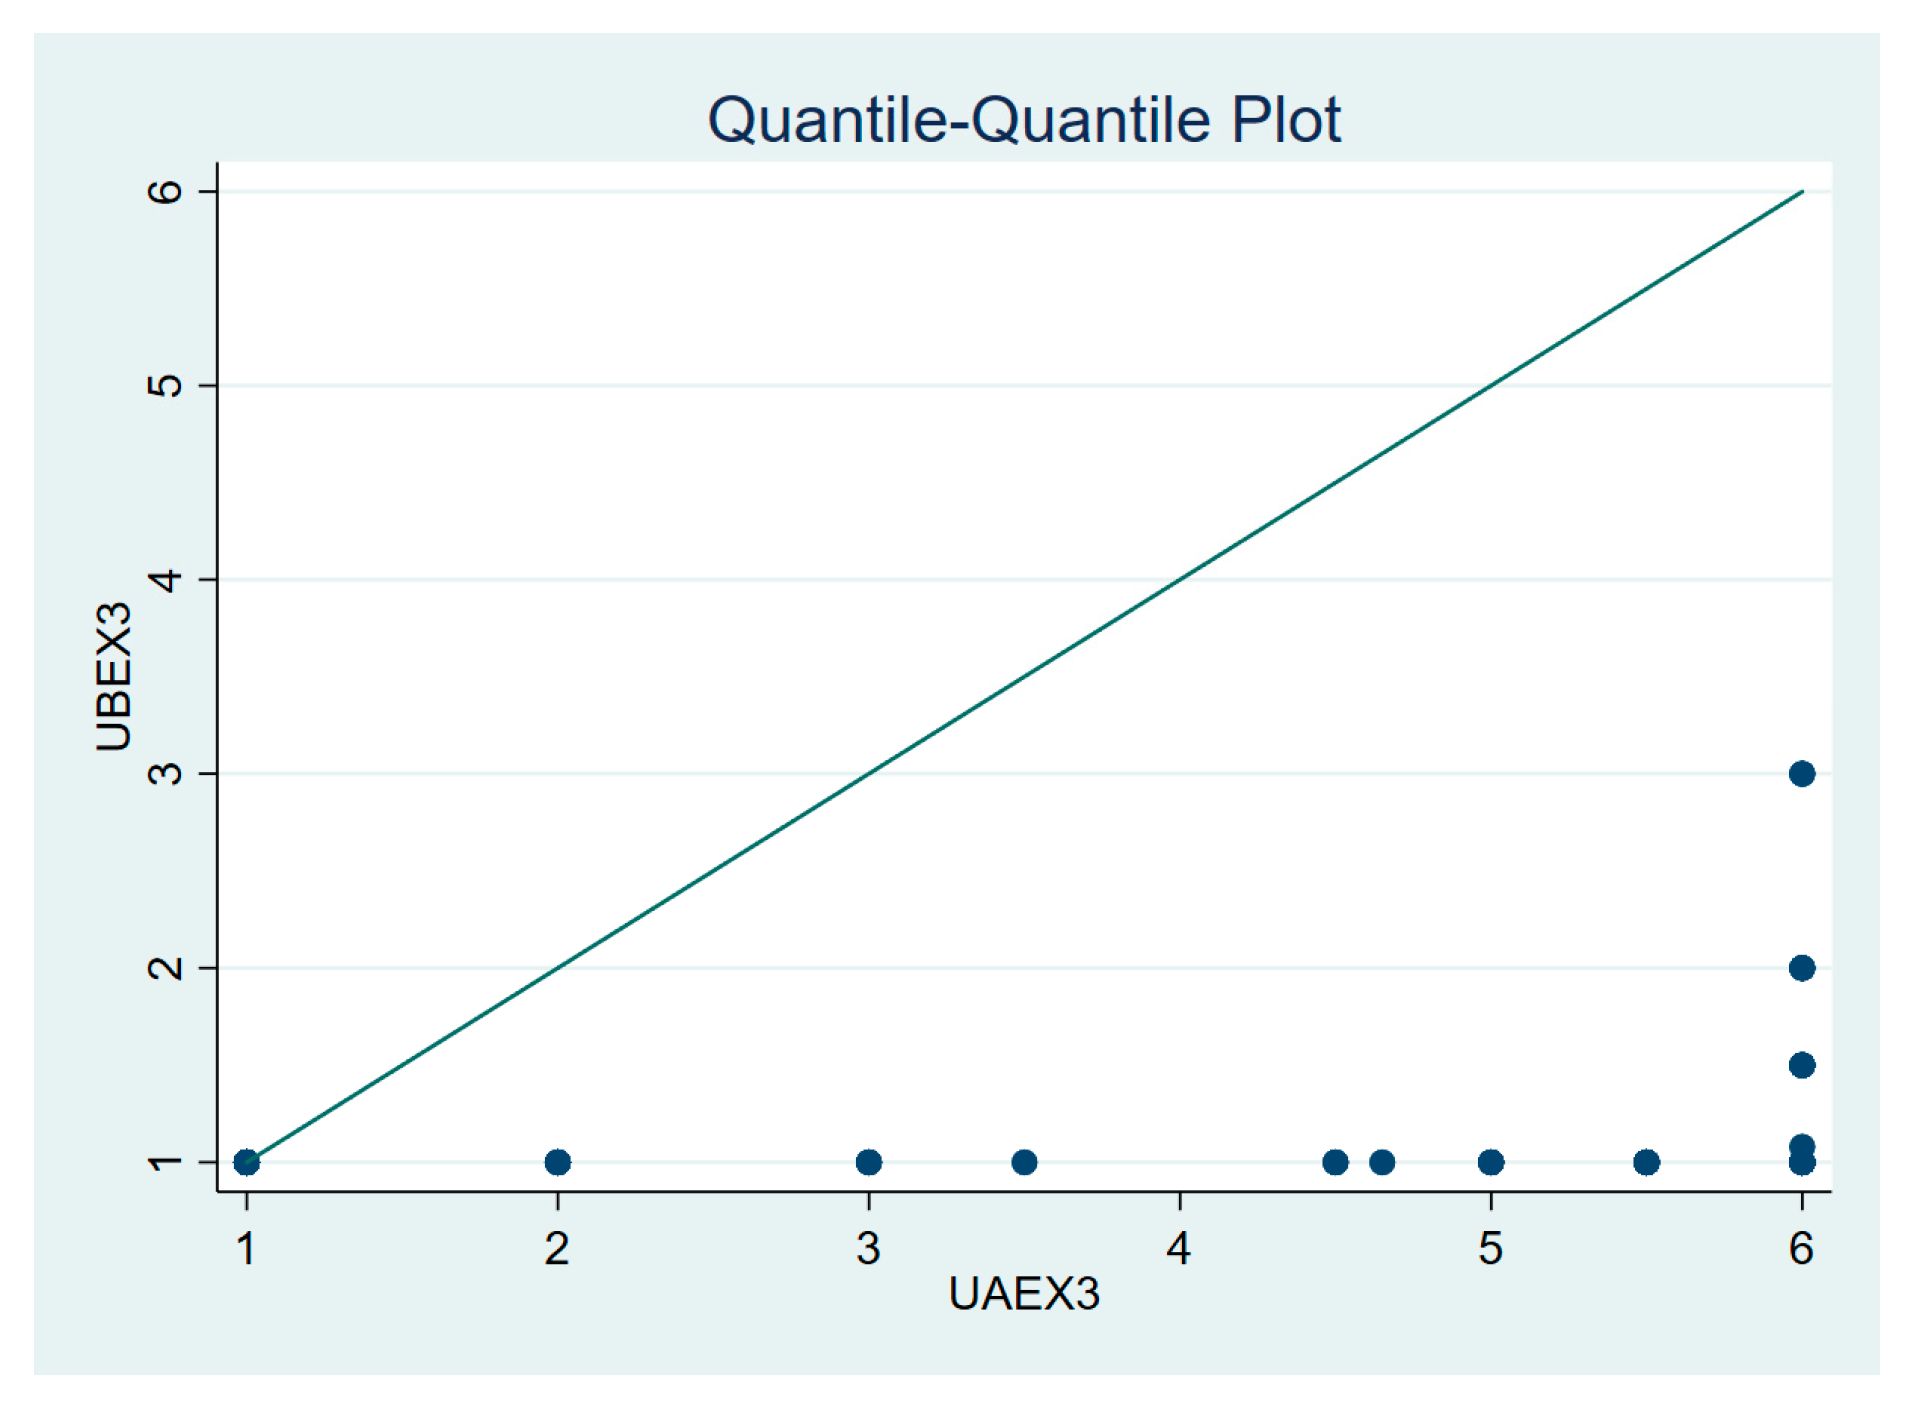Select the x-axis tick label 2
Viewport: 1910px width, 1409px height.
[557, 1248]
